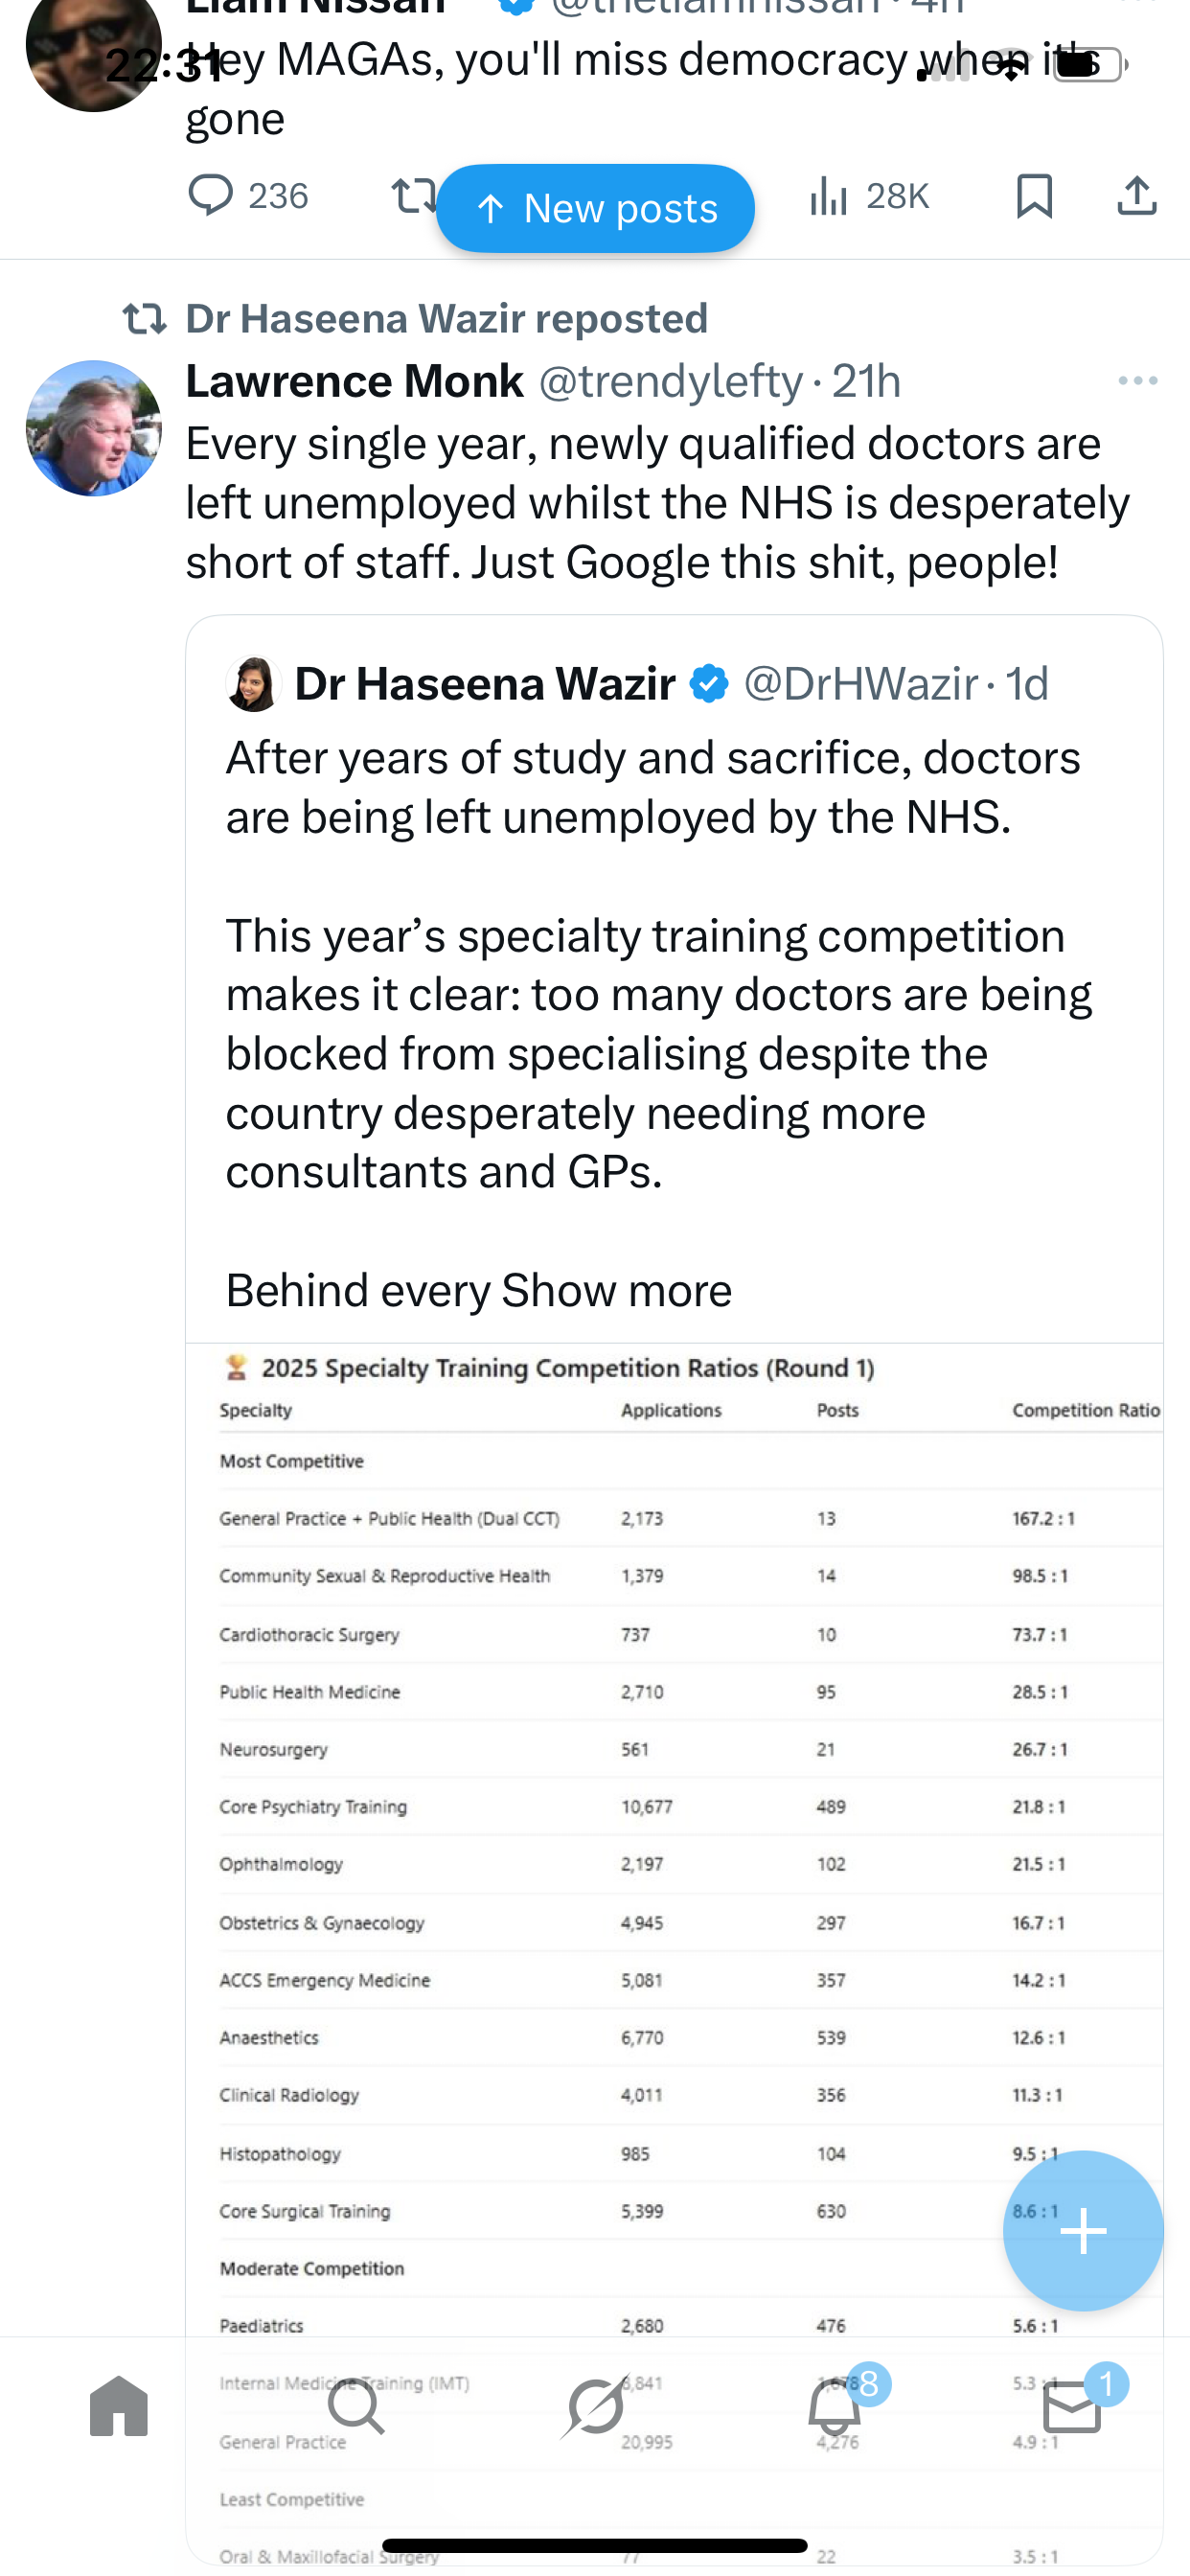Bookmark the Liam Nissan post

1034,195
